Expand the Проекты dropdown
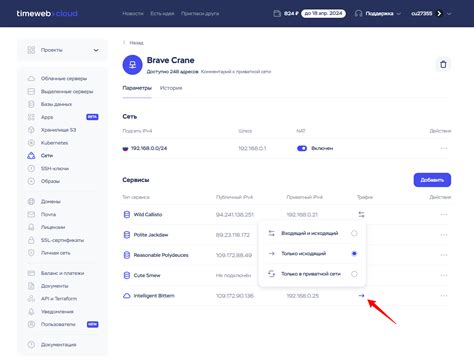The height and width of the screenshot is (364, 474). point(63,50)
